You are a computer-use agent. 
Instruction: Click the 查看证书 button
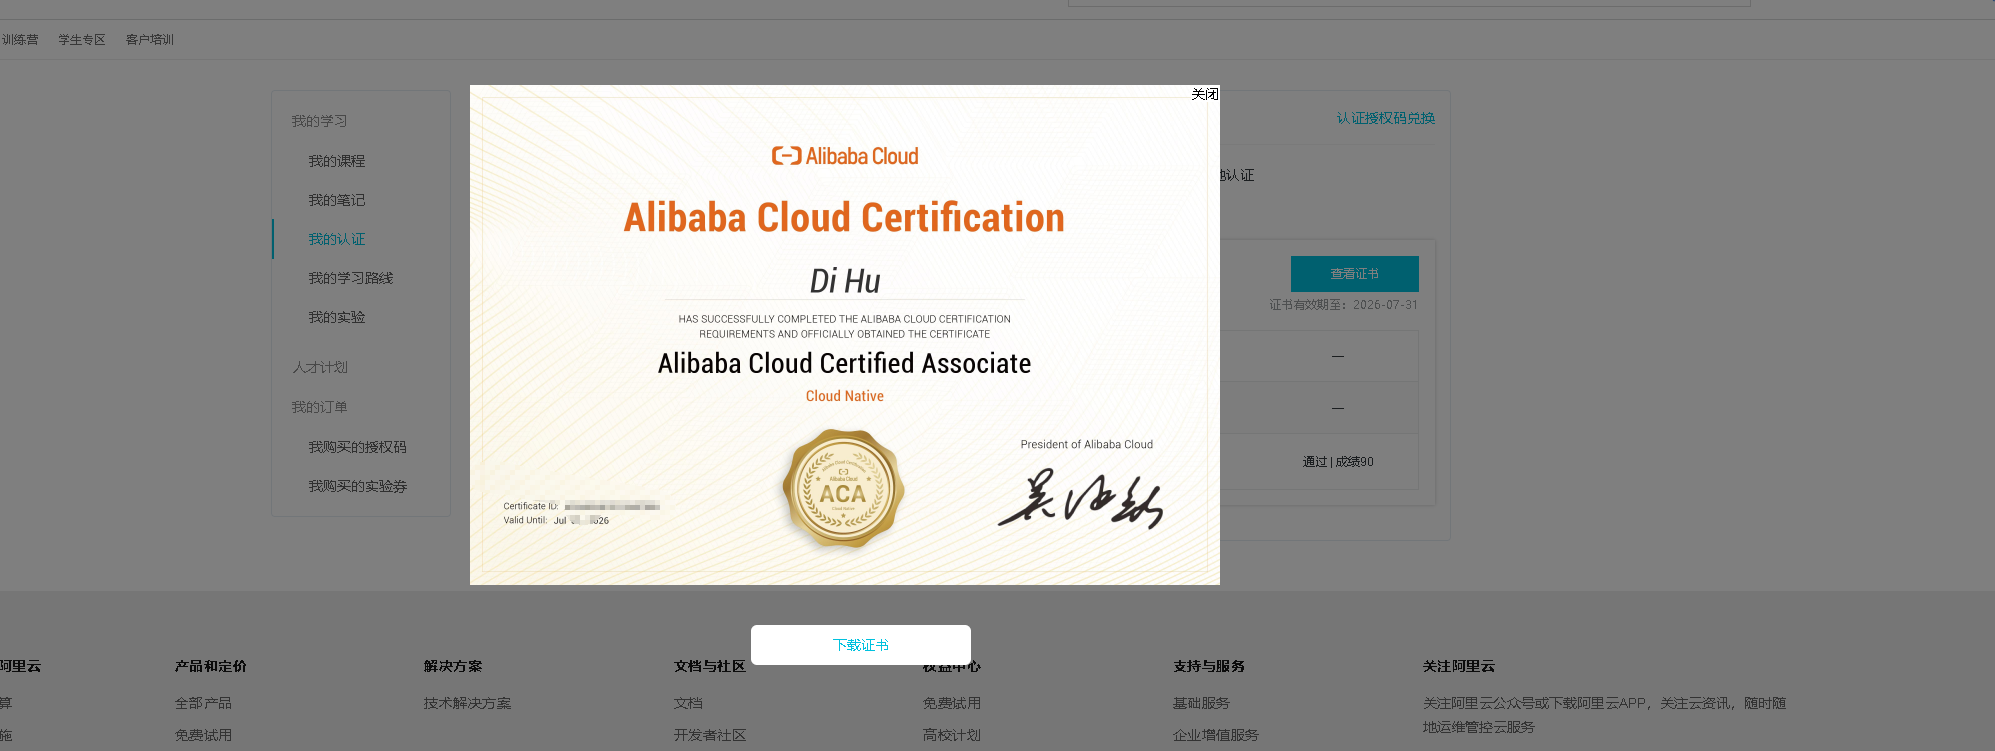pos(1354,274)
